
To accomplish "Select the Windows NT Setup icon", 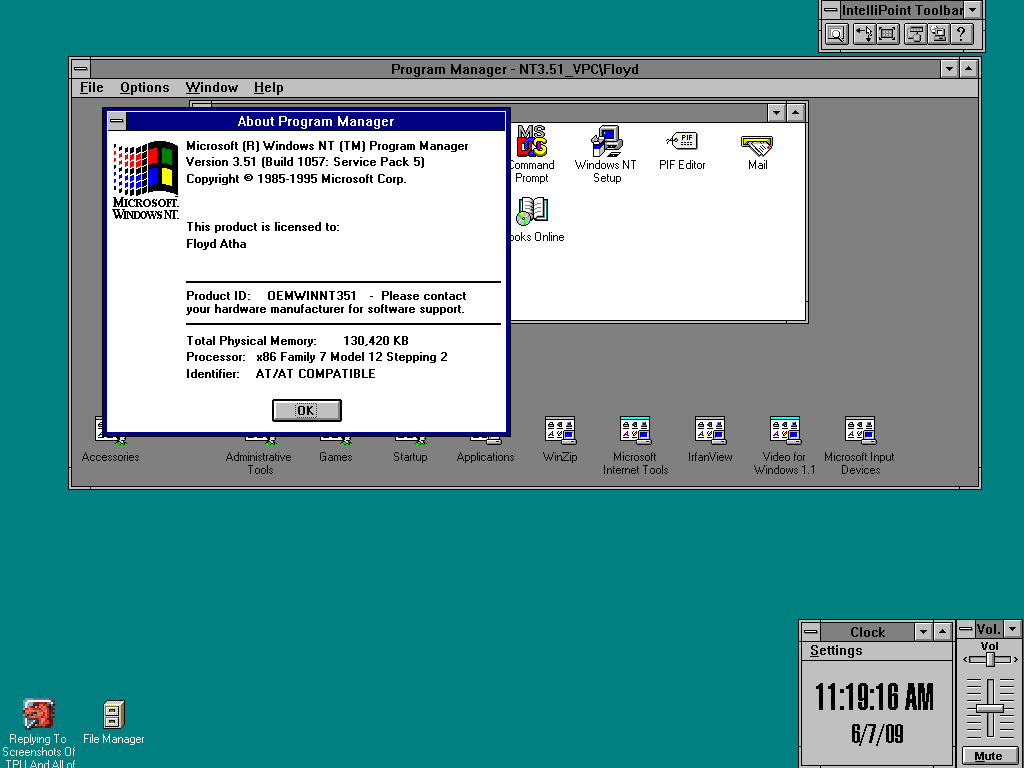I will pyautogui.click(x=606, y=142).
